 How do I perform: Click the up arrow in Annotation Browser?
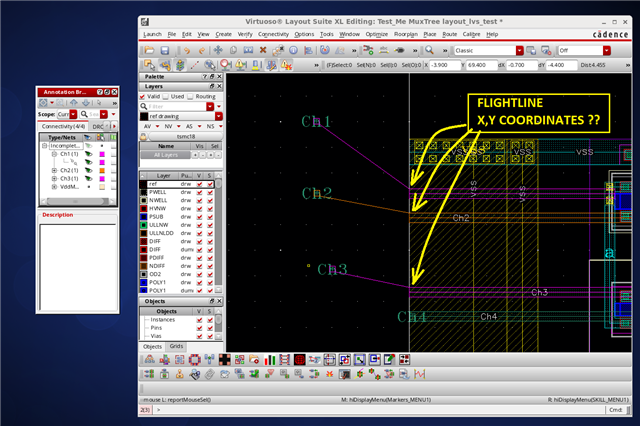[73, 103]
